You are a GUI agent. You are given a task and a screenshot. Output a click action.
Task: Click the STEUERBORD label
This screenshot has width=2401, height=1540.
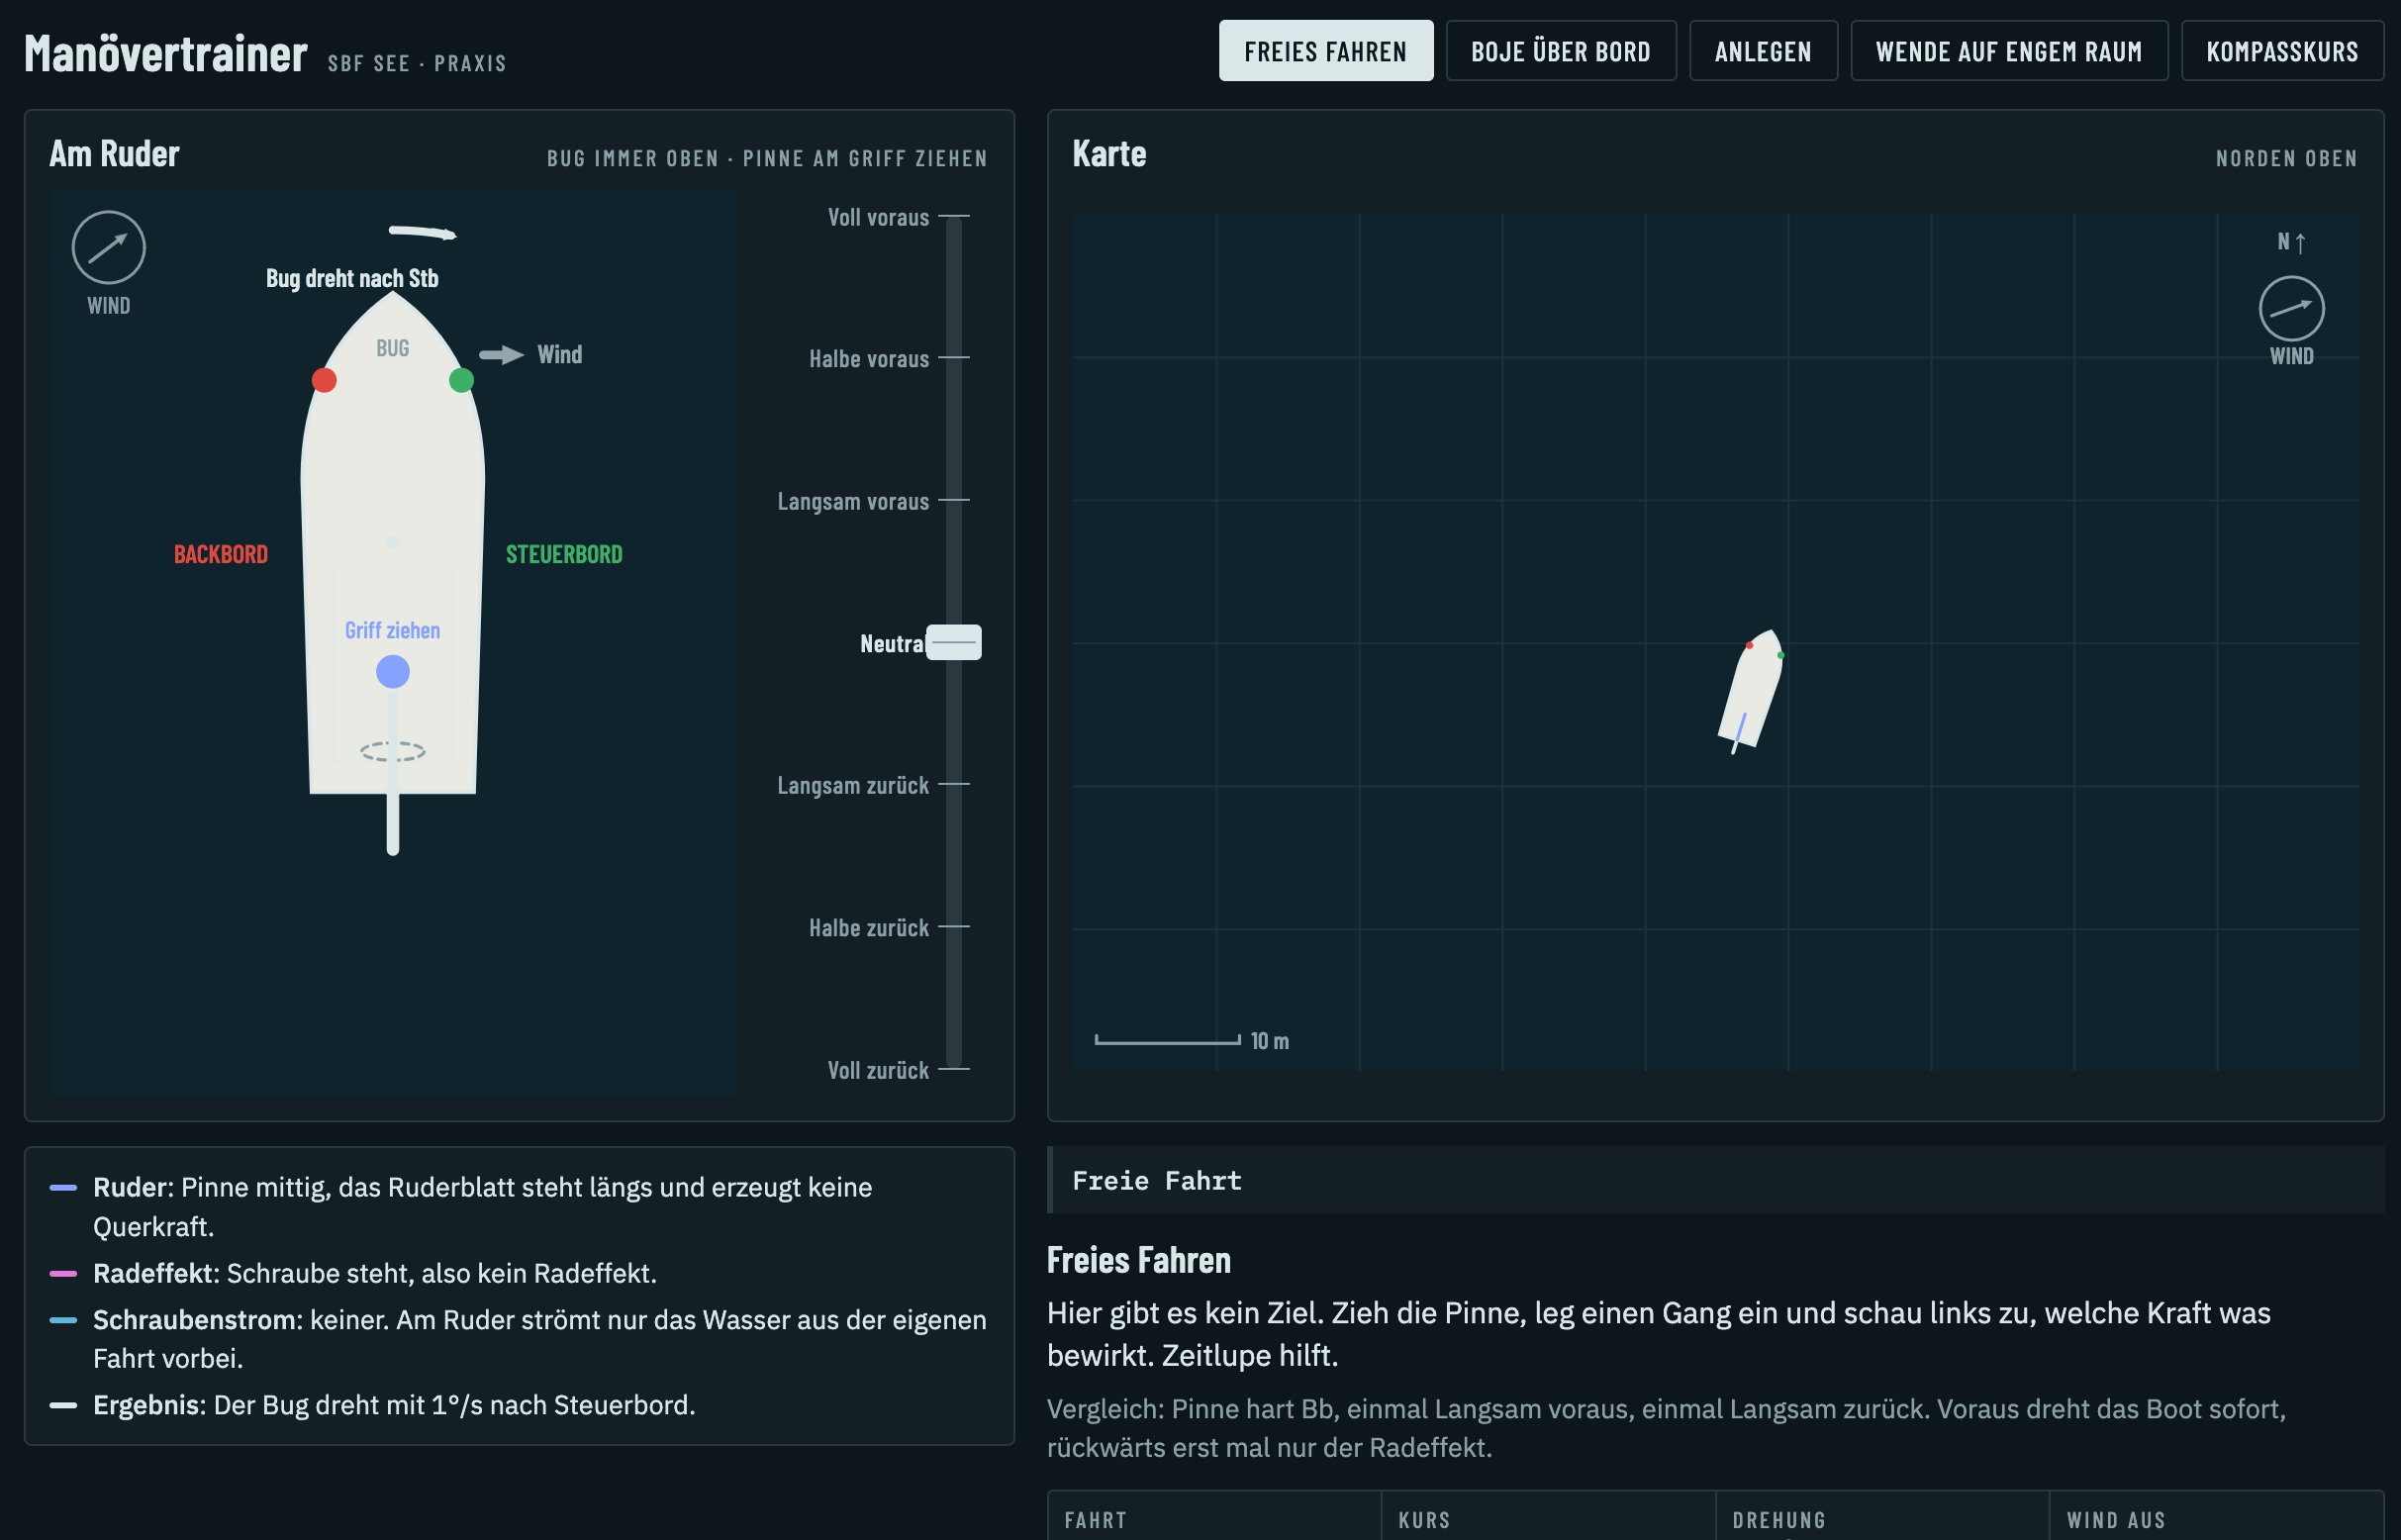pyautogui.click(x=564, y=554)
